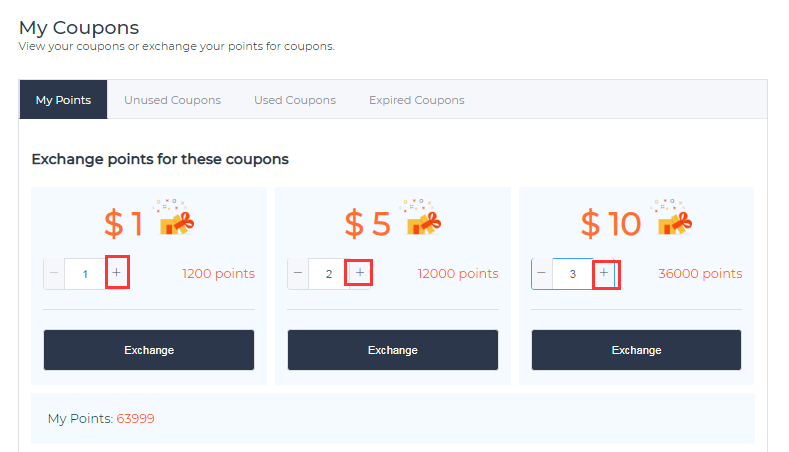Select the My Points tab
Viewport: 789px width, 452px height.
pyautogui.click(x=63, y=100)
